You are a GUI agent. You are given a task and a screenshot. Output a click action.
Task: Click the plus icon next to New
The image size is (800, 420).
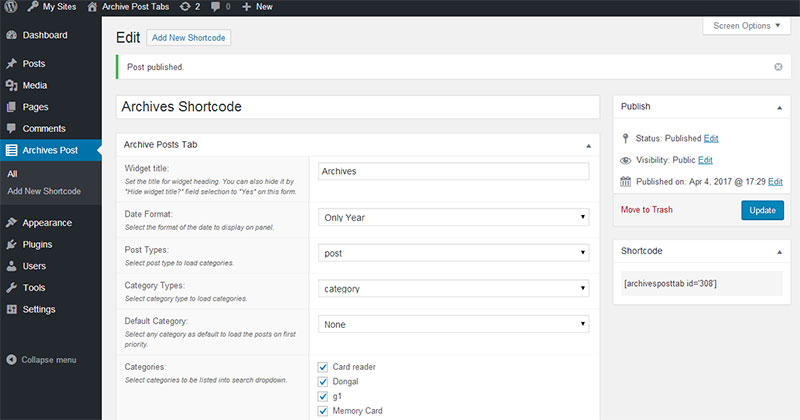point(246,7)
